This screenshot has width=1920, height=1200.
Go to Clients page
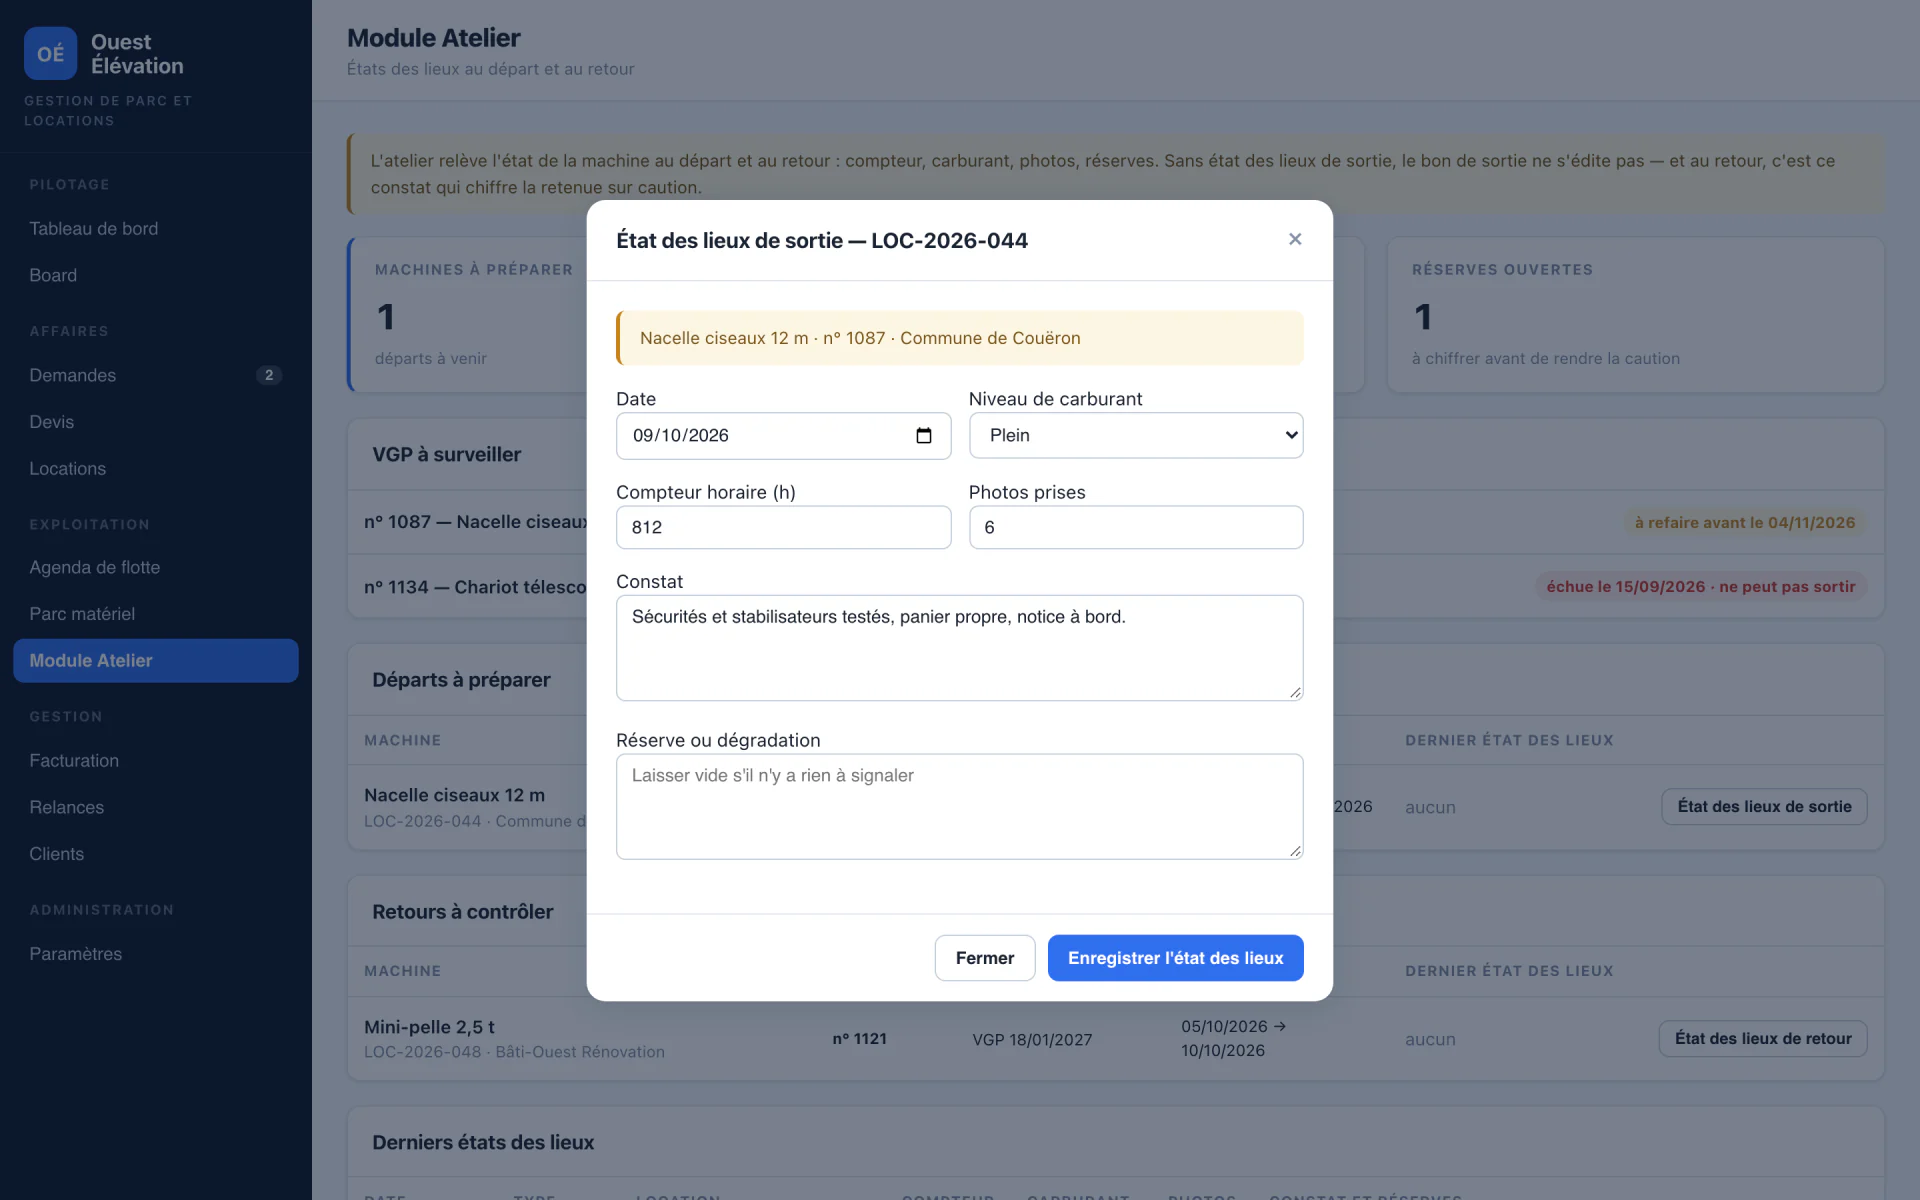pos(156,854)
